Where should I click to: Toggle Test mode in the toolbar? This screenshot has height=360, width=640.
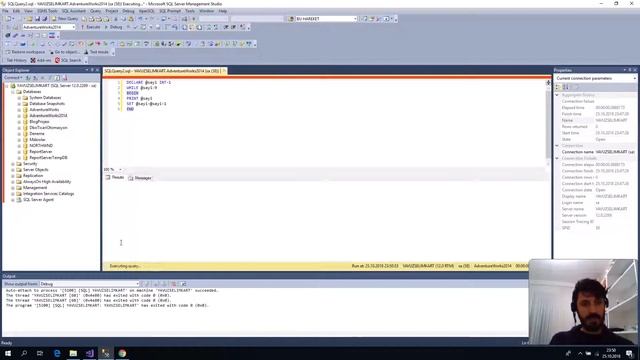96,52
